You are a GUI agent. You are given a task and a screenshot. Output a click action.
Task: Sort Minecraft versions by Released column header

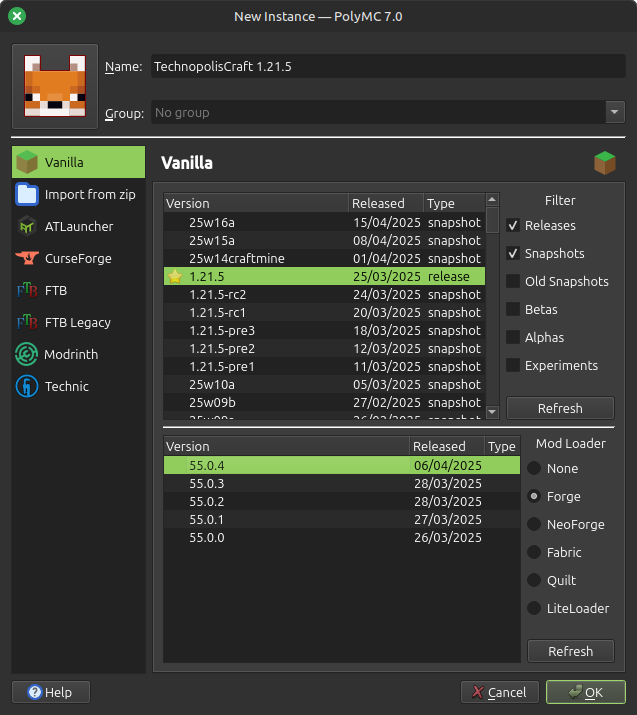click(x=386, y=203)
